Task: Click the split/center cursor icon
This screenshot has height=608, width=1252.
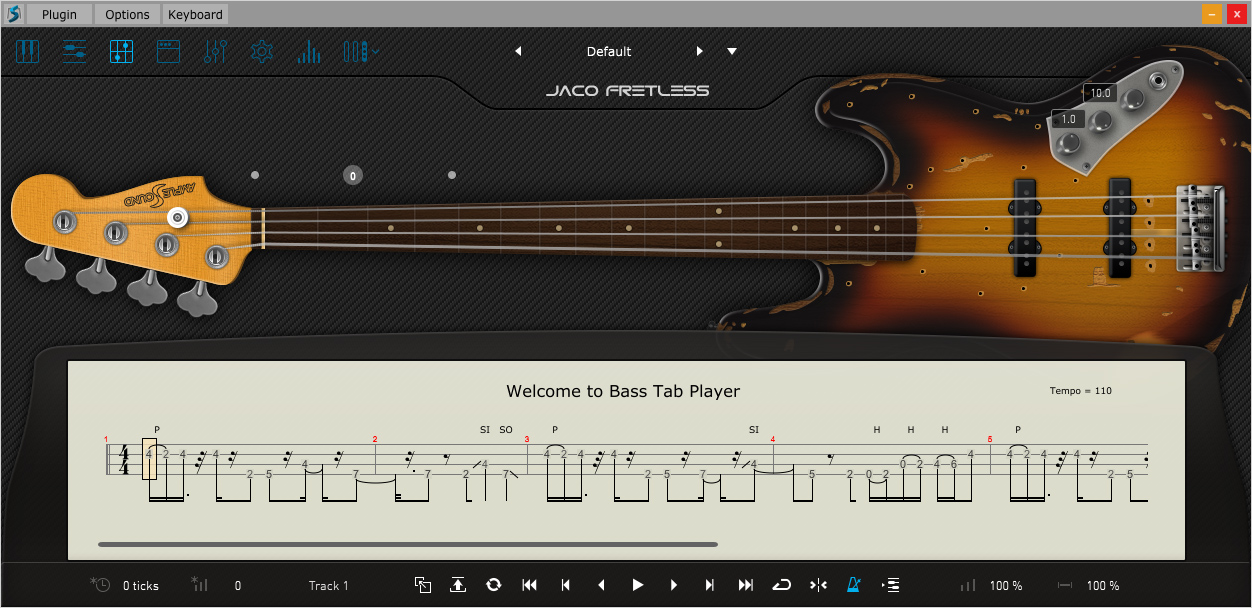Action: [818, 585]
